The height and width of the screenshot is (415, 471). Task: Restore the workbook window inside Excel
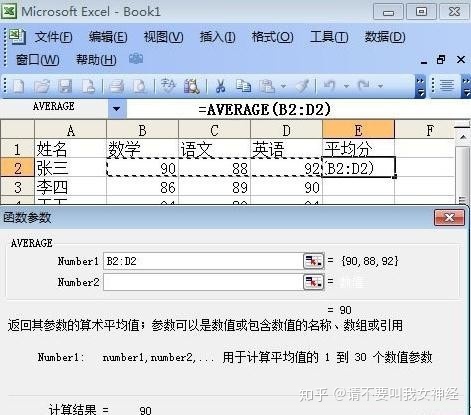click(441, 60)
